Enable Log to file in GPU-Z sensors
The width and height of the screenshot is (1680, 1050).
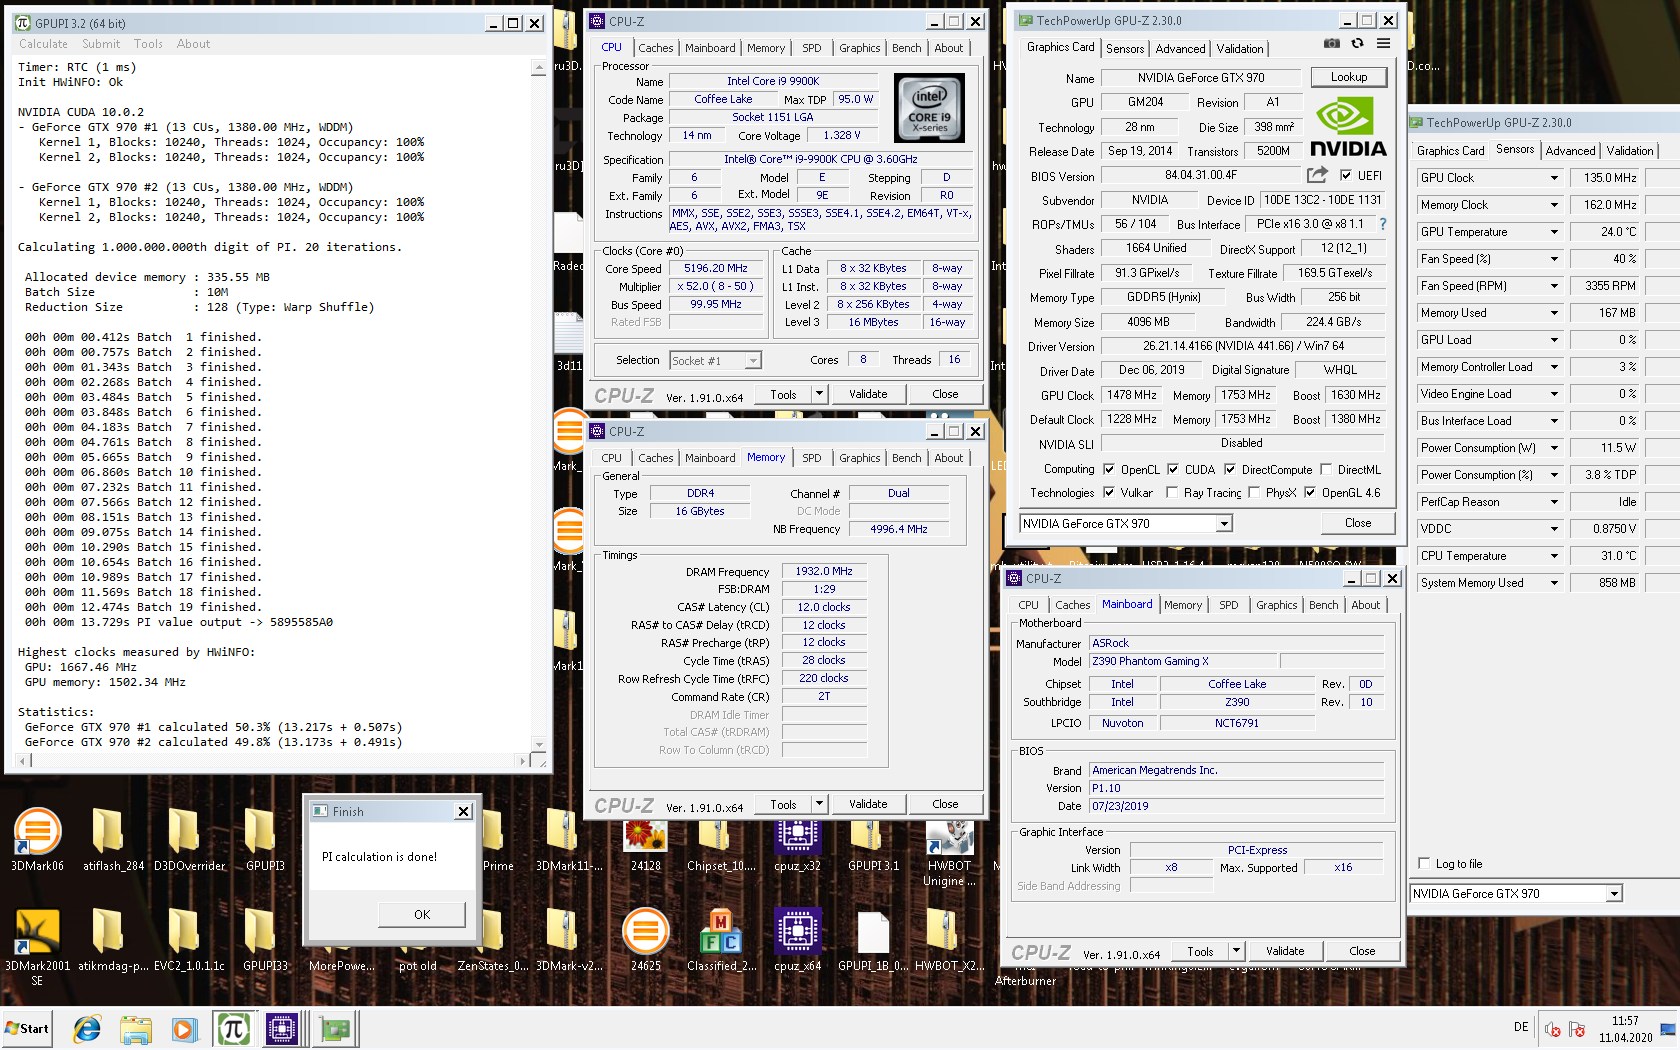tap(1424, 863)
